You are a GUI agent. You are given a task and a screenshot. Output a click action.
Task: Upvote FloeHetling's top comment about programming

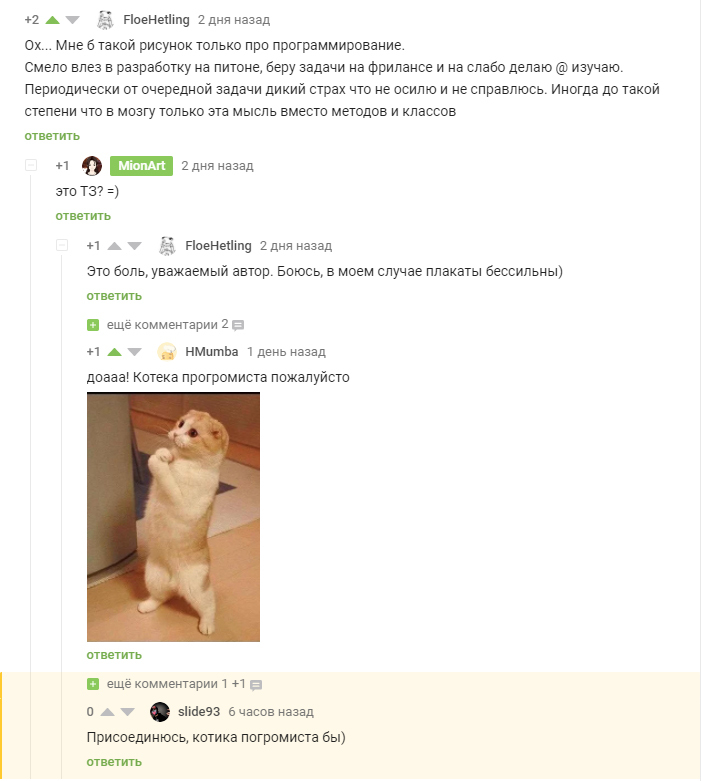[52, 20]
